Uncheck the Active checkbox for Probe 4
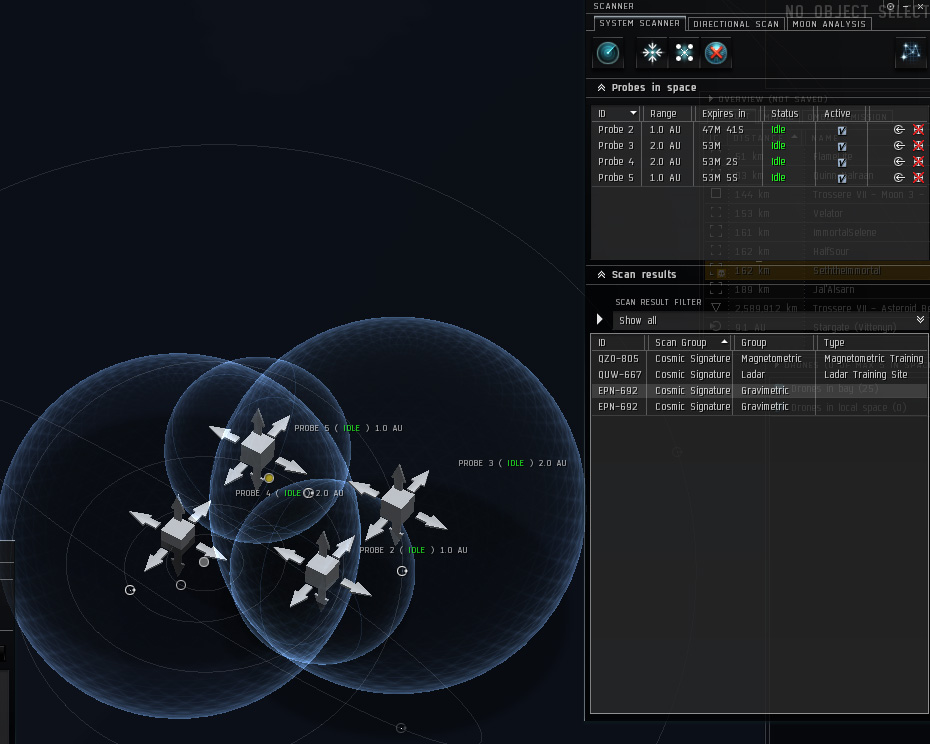 842,163
